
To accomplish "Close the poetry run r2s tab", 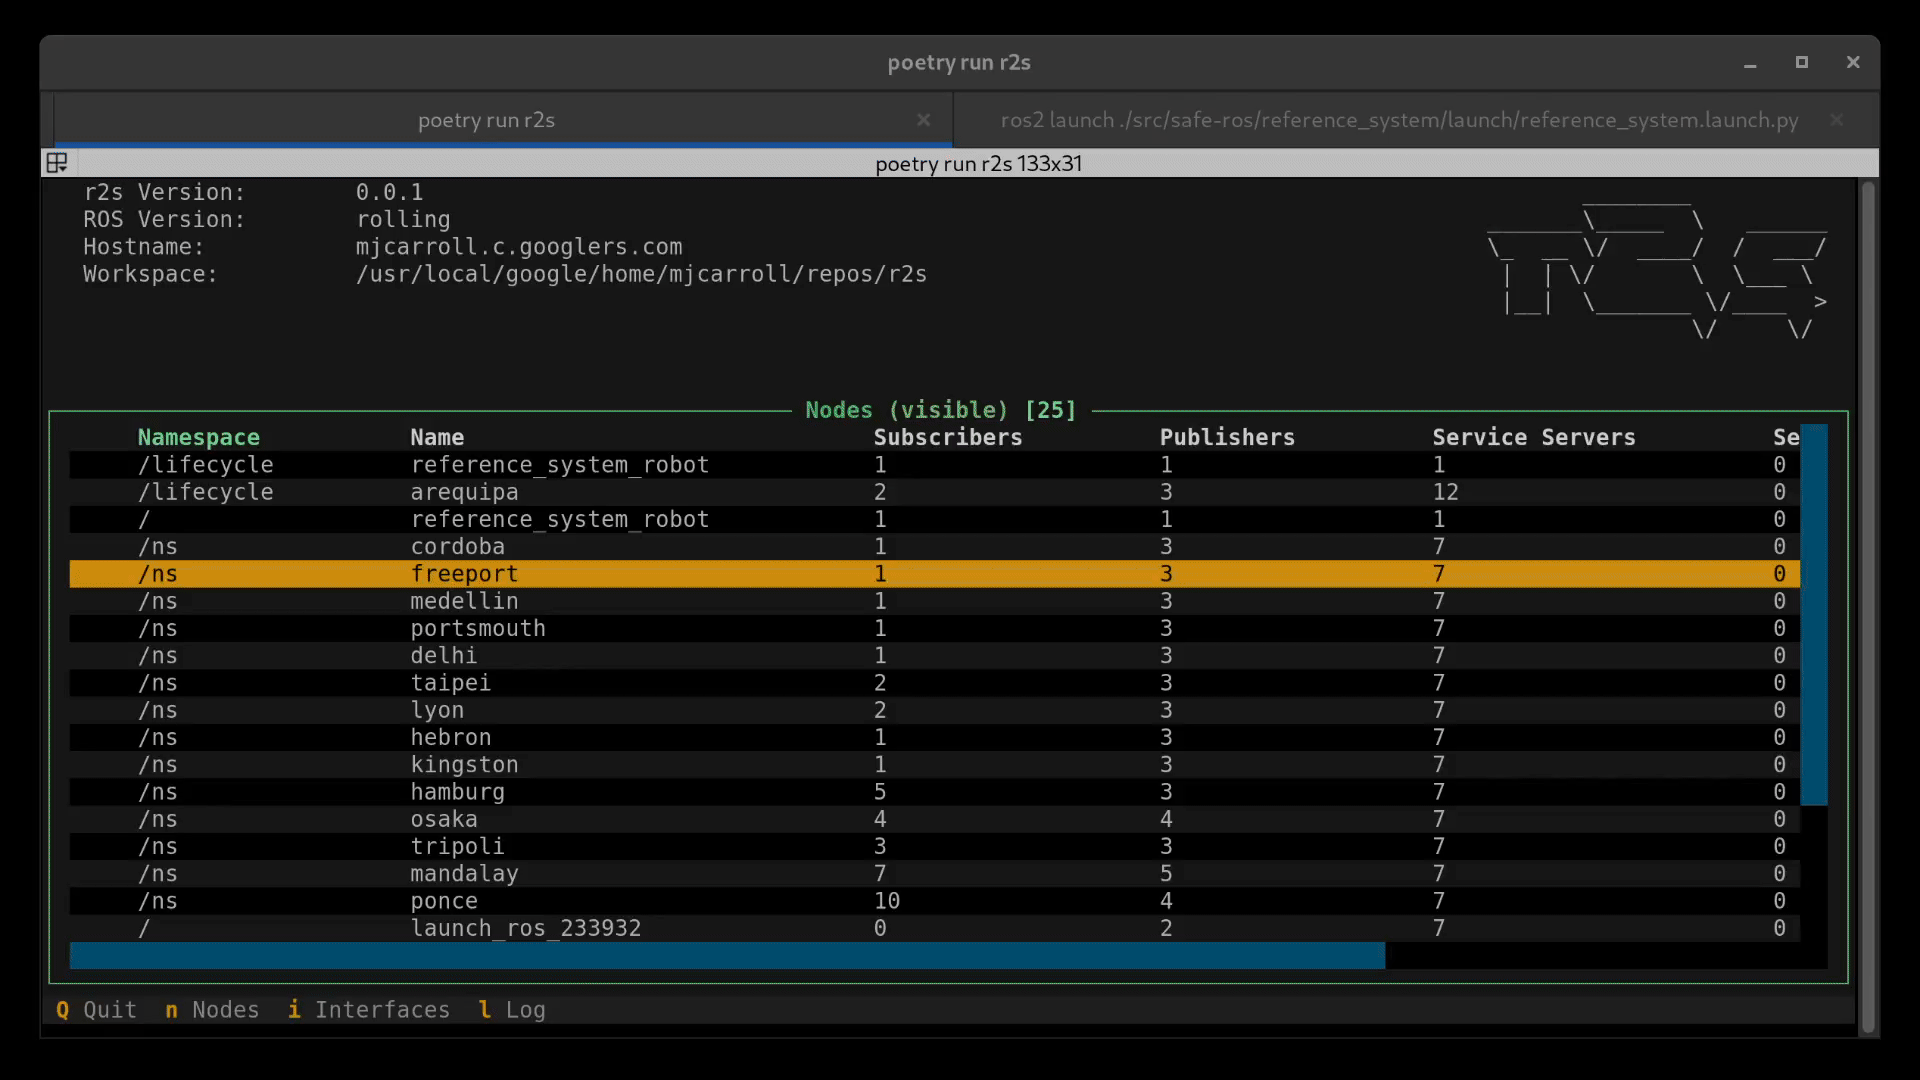I will (x=923, y=120).
